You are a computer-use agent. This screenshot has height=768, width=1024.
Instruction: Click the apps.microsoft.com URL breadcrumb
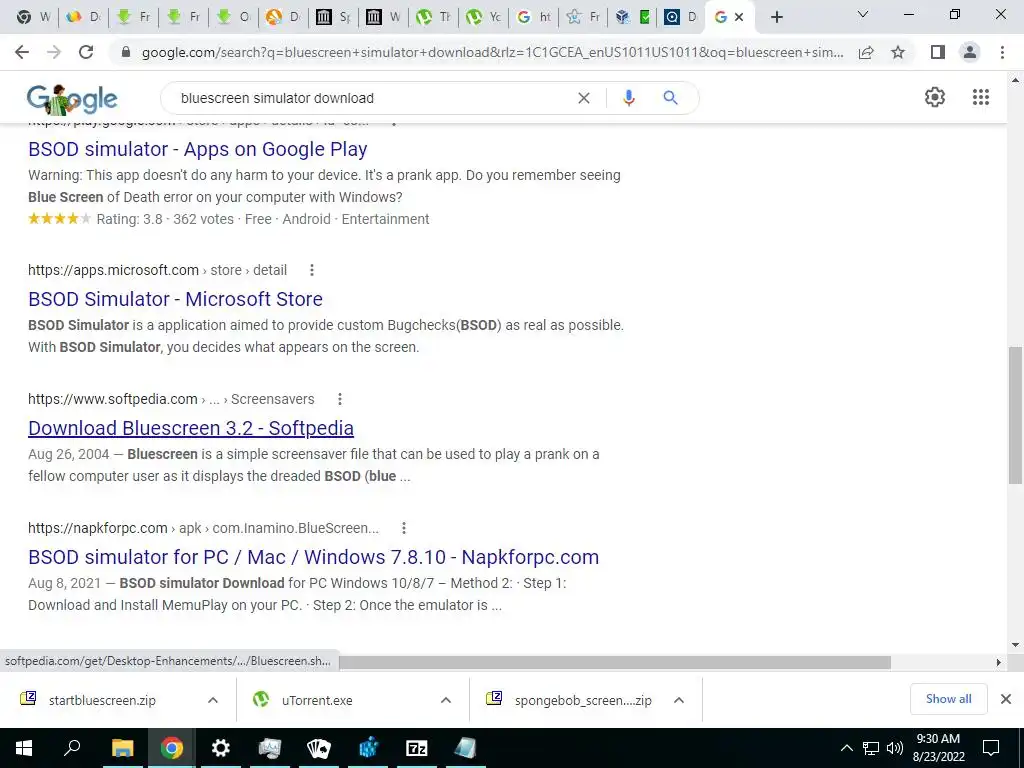157,270
